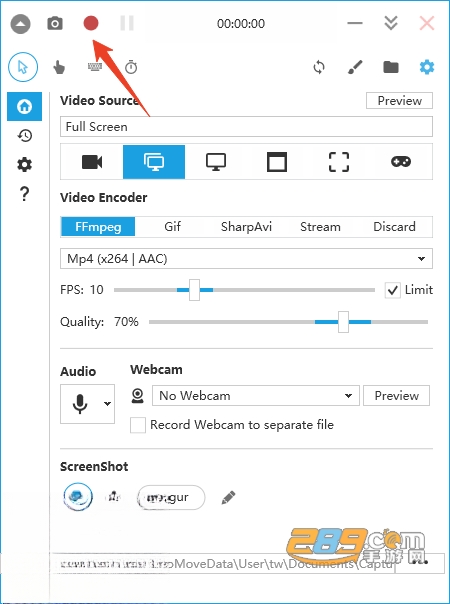Viewport: 450px width, 604px height.
Task: Select the webcam-only video source icon
Action: [92, 162]
